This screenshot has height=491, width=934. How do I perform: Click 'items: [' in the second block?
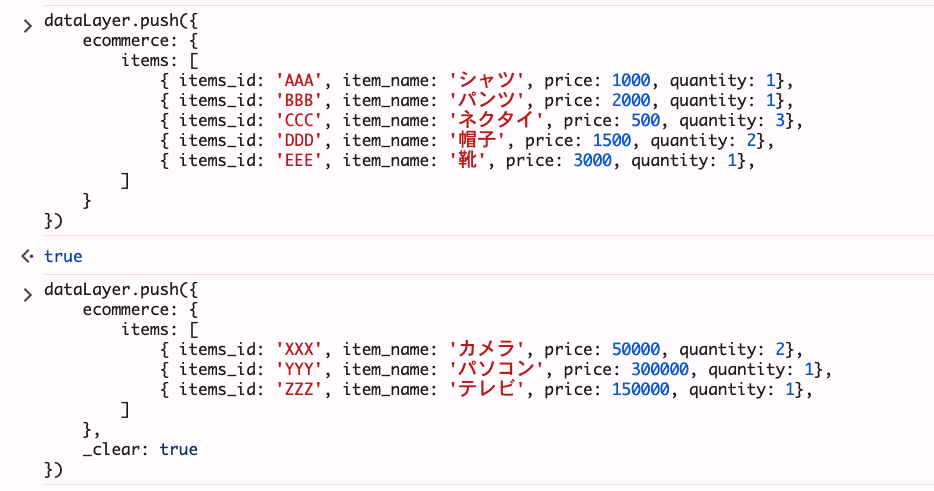click(160, 330)
